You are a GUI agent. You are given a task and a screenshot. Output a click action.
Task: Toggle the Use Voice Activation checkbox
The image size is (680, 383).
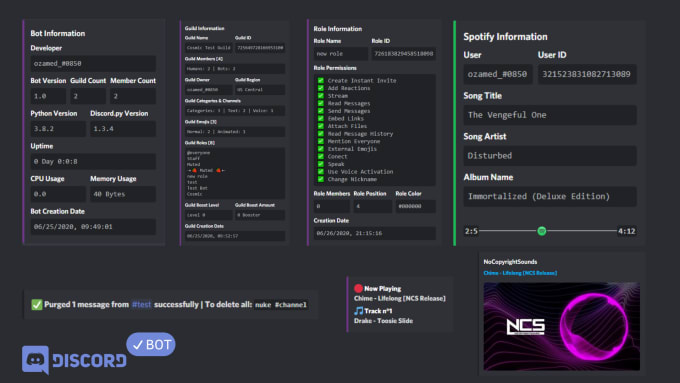tap(320, 171)
